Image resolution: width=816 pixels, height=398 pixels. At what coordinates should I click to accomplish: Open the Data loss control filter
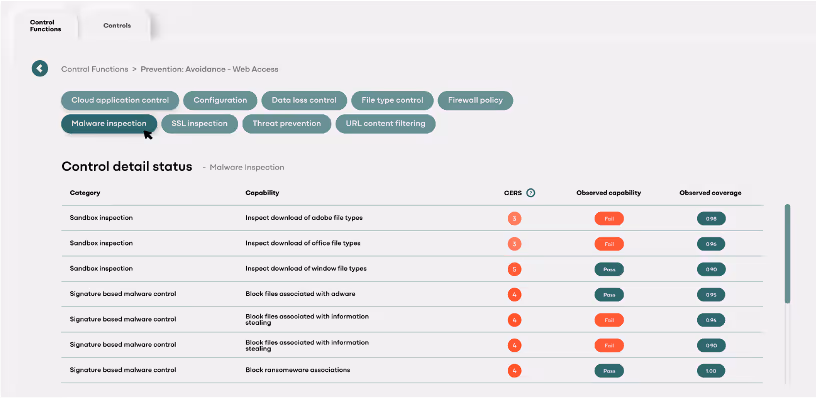(304, 100)
